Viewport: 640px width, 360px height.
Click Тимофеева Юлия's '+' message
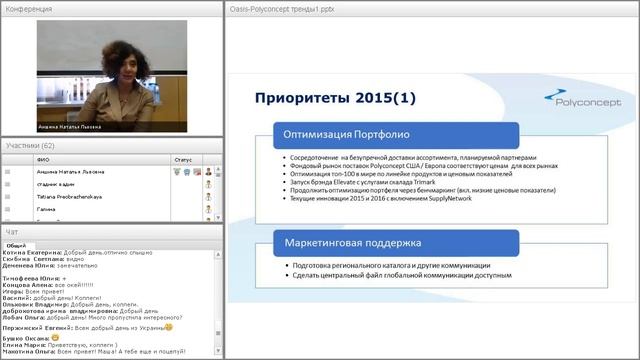tap(34, 278)
